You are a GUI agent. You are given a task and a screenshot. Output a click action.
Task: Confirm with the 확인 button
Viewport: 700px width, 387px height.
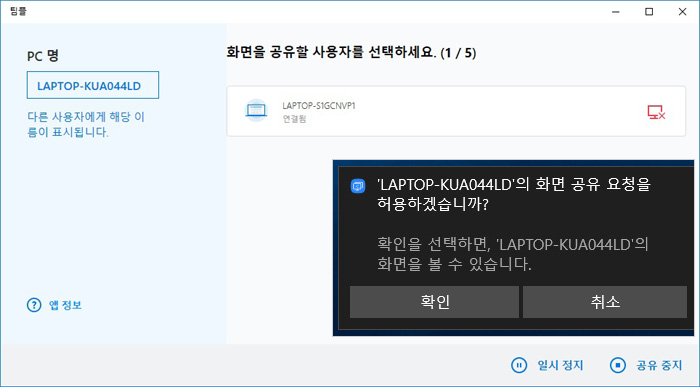[x=434, y=302]
